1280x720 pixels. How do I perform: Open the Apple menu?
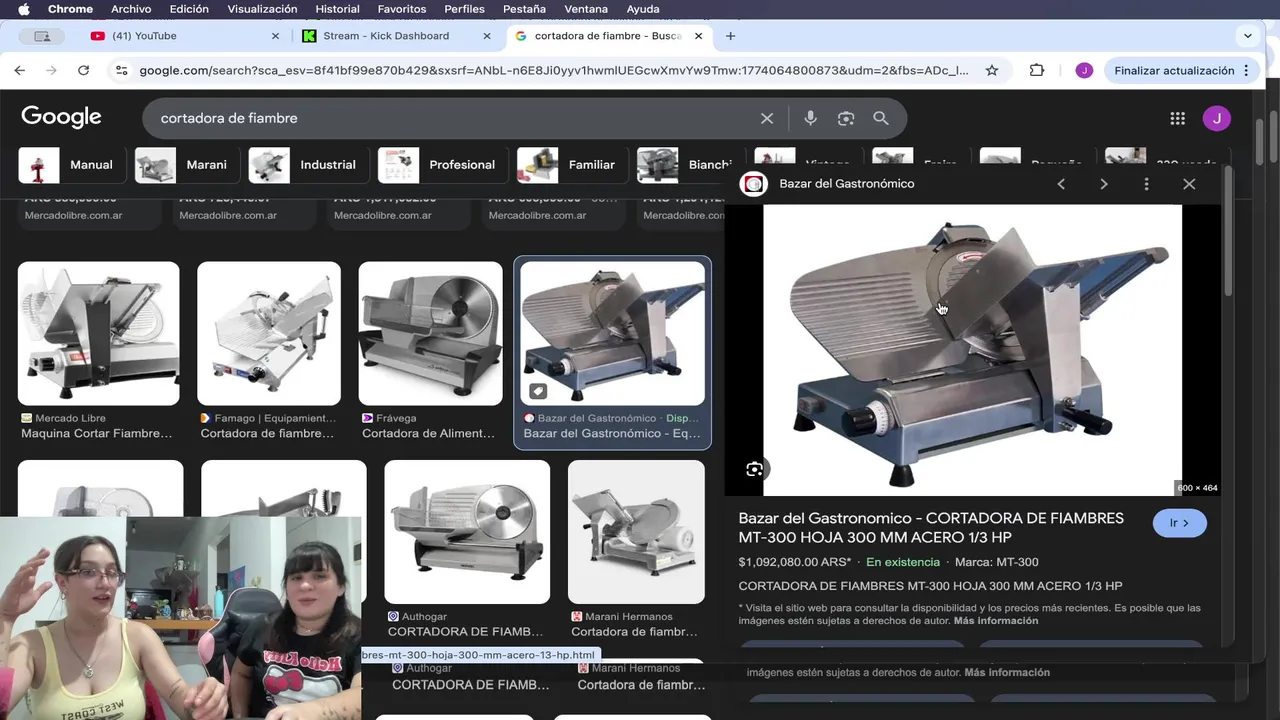click(23, 9)
